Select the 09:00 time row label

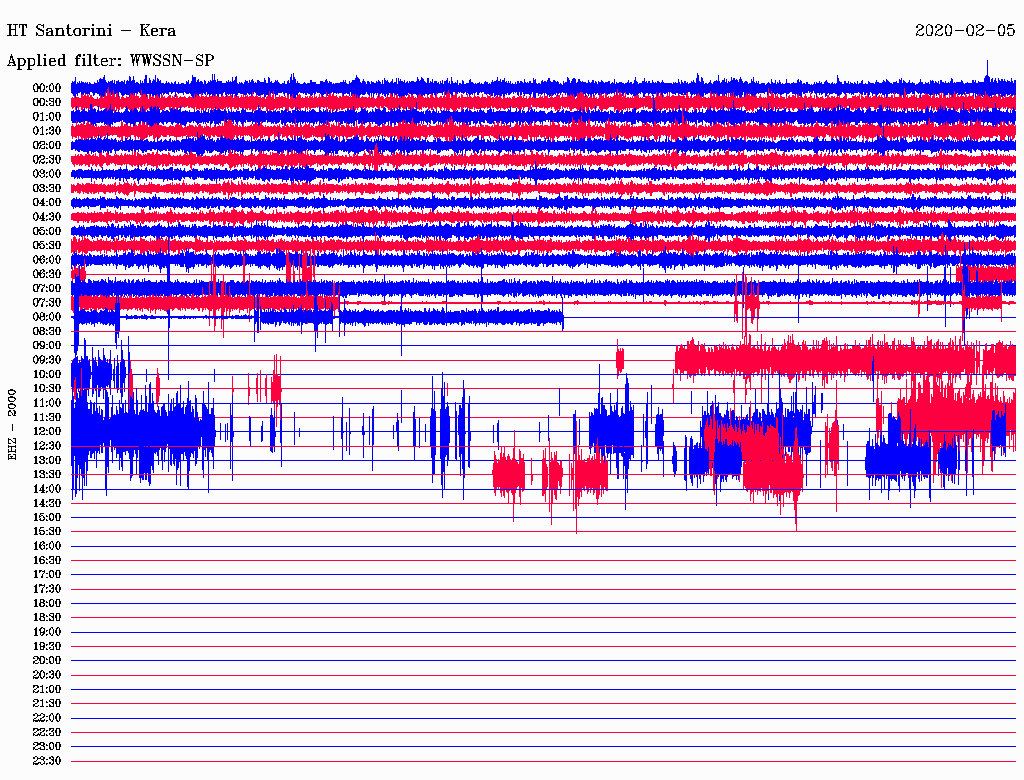tap(47, 346)
